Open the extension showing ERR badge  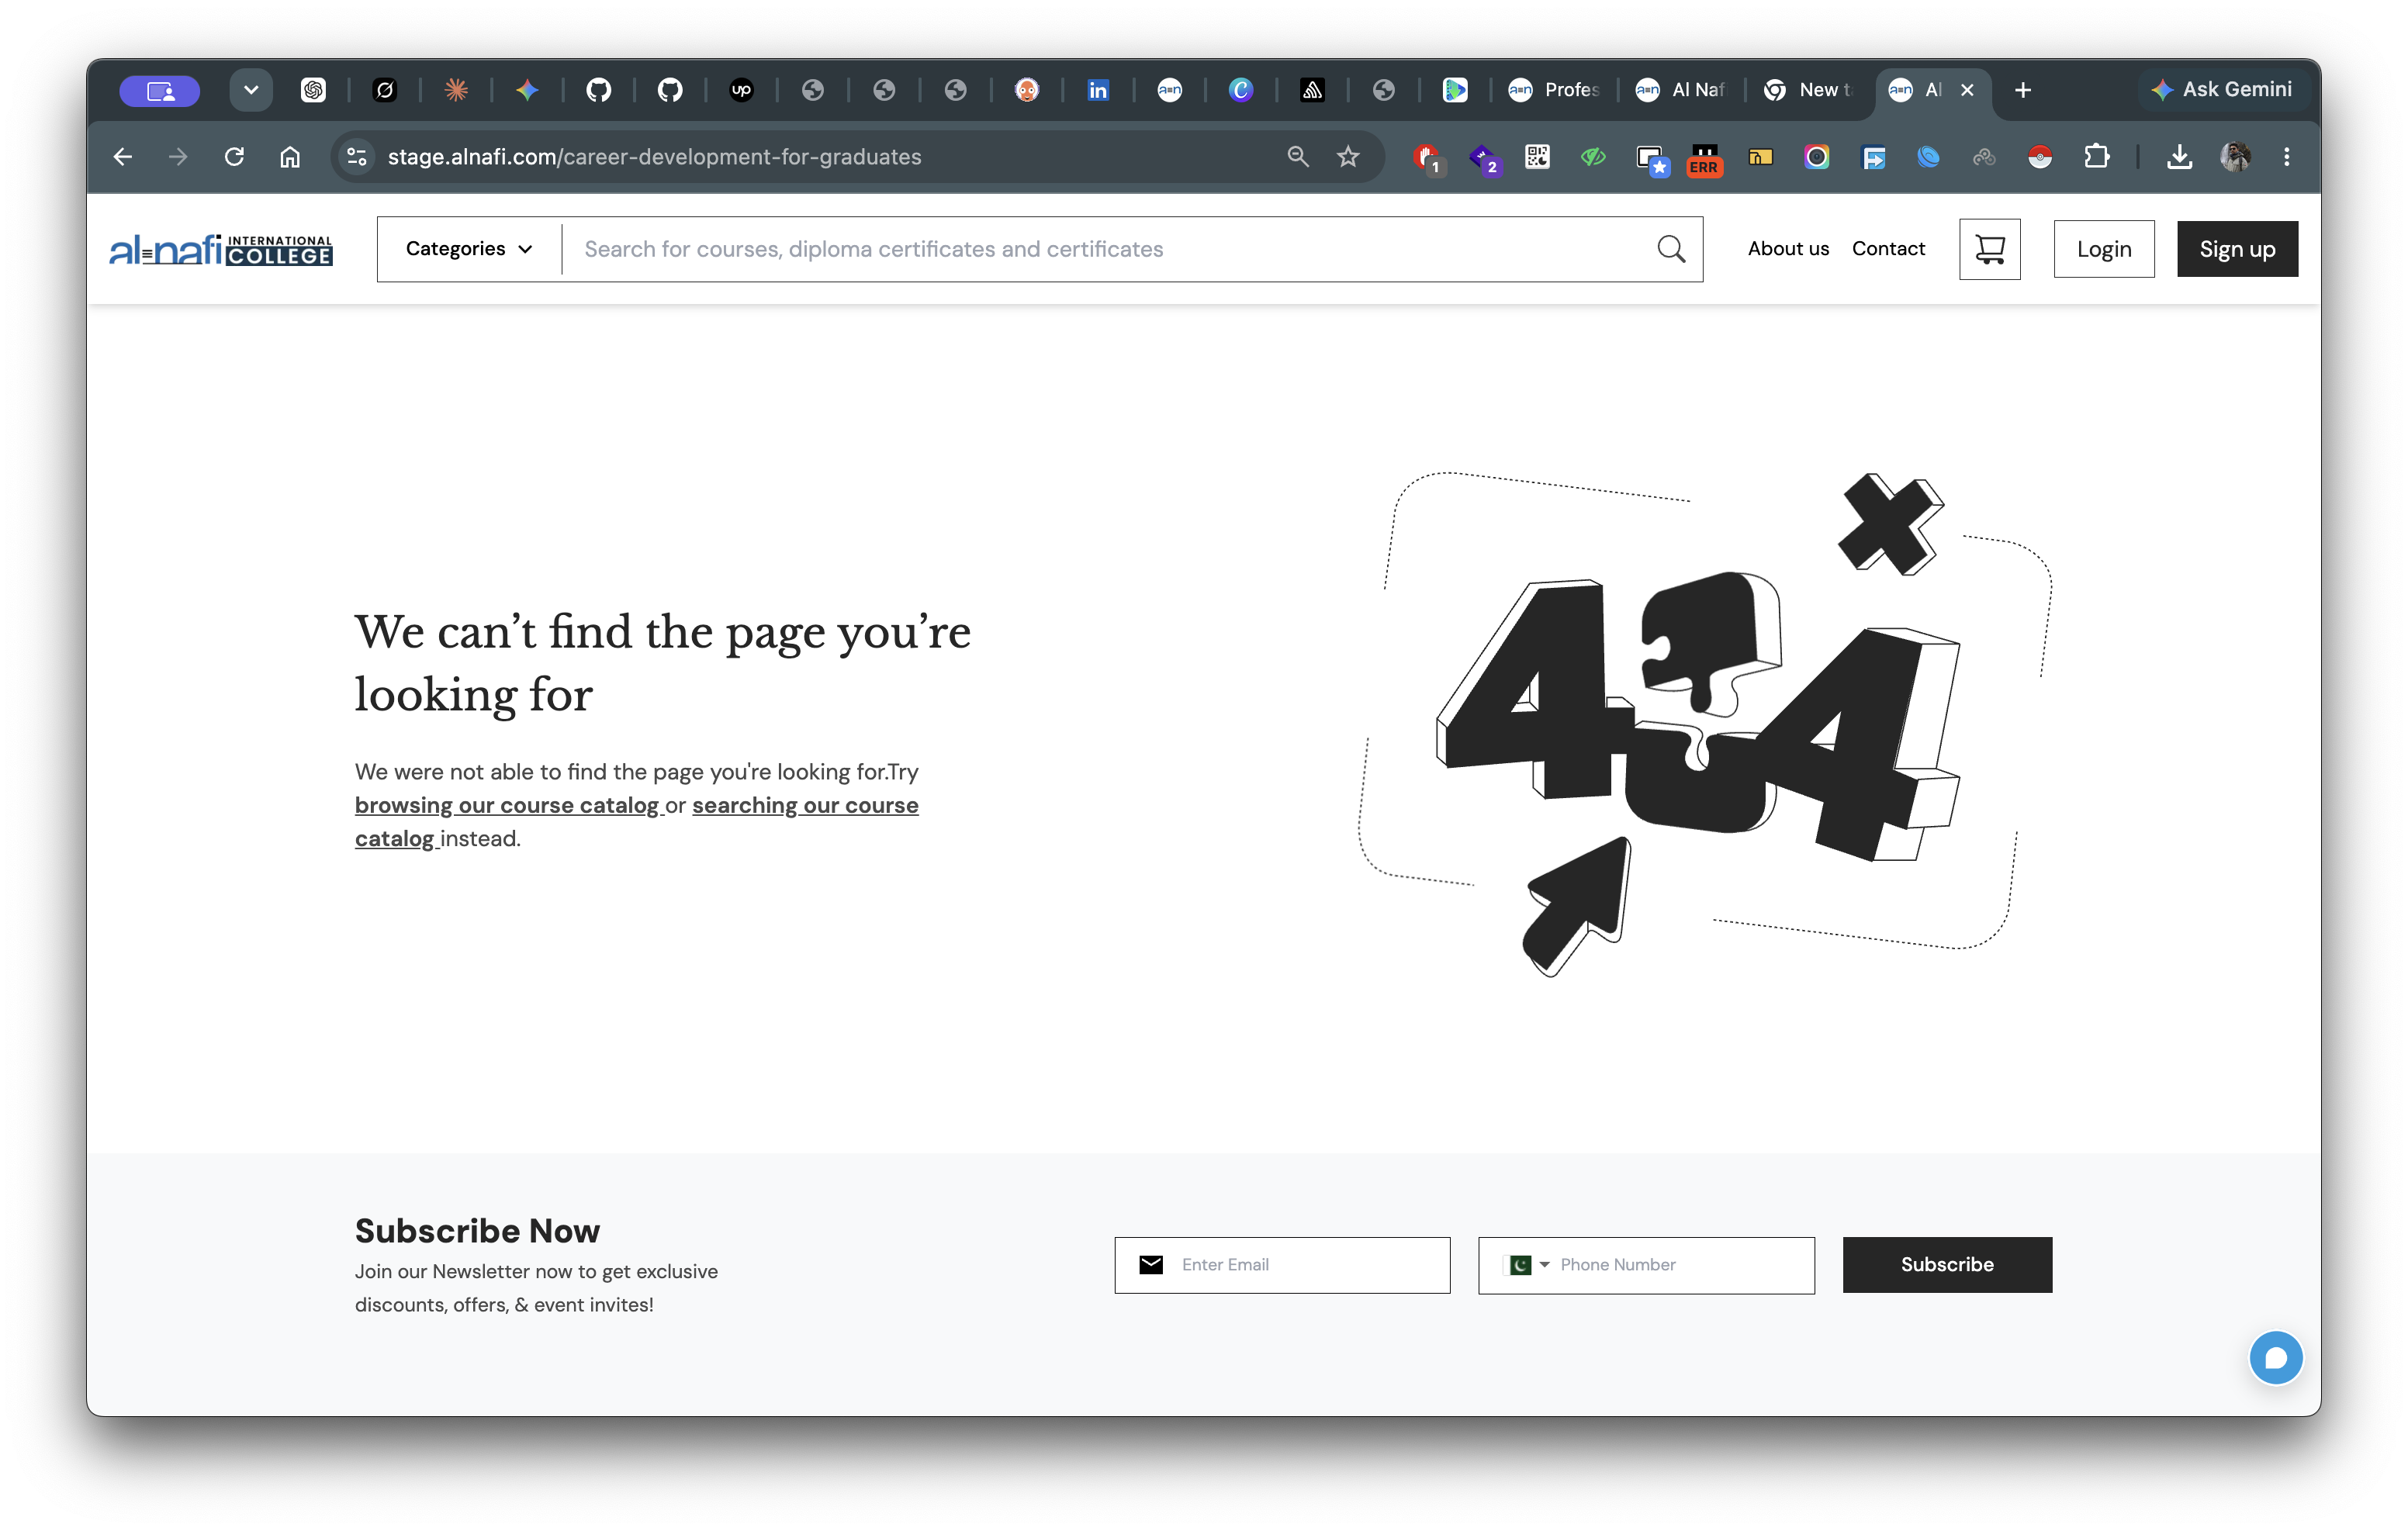1704,159
